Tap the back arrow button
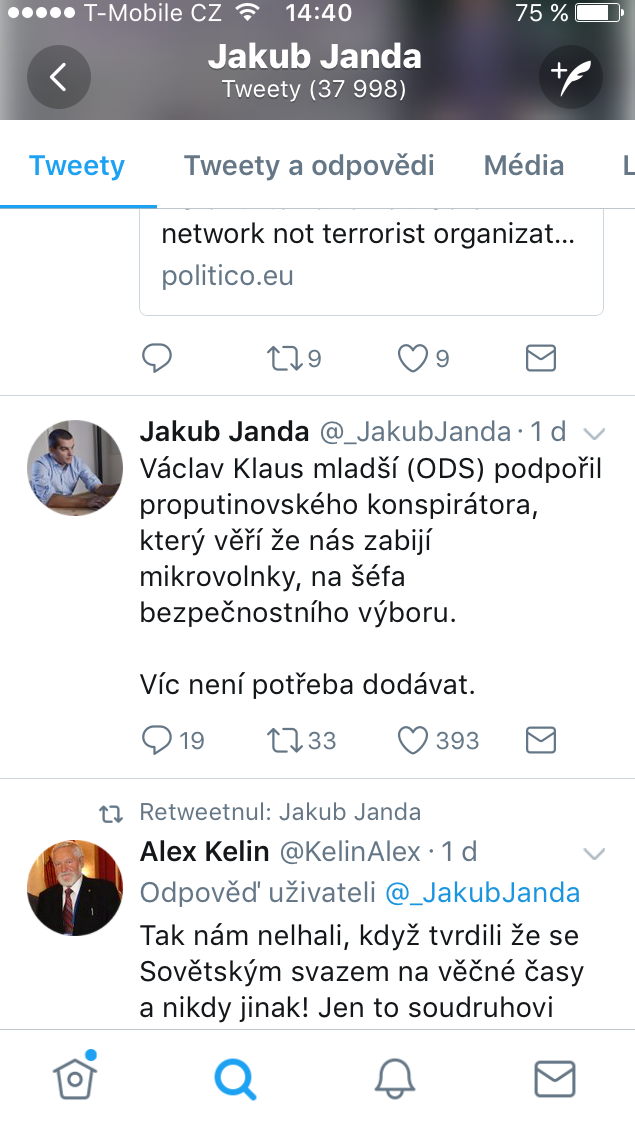 click(x=58, y=77)
